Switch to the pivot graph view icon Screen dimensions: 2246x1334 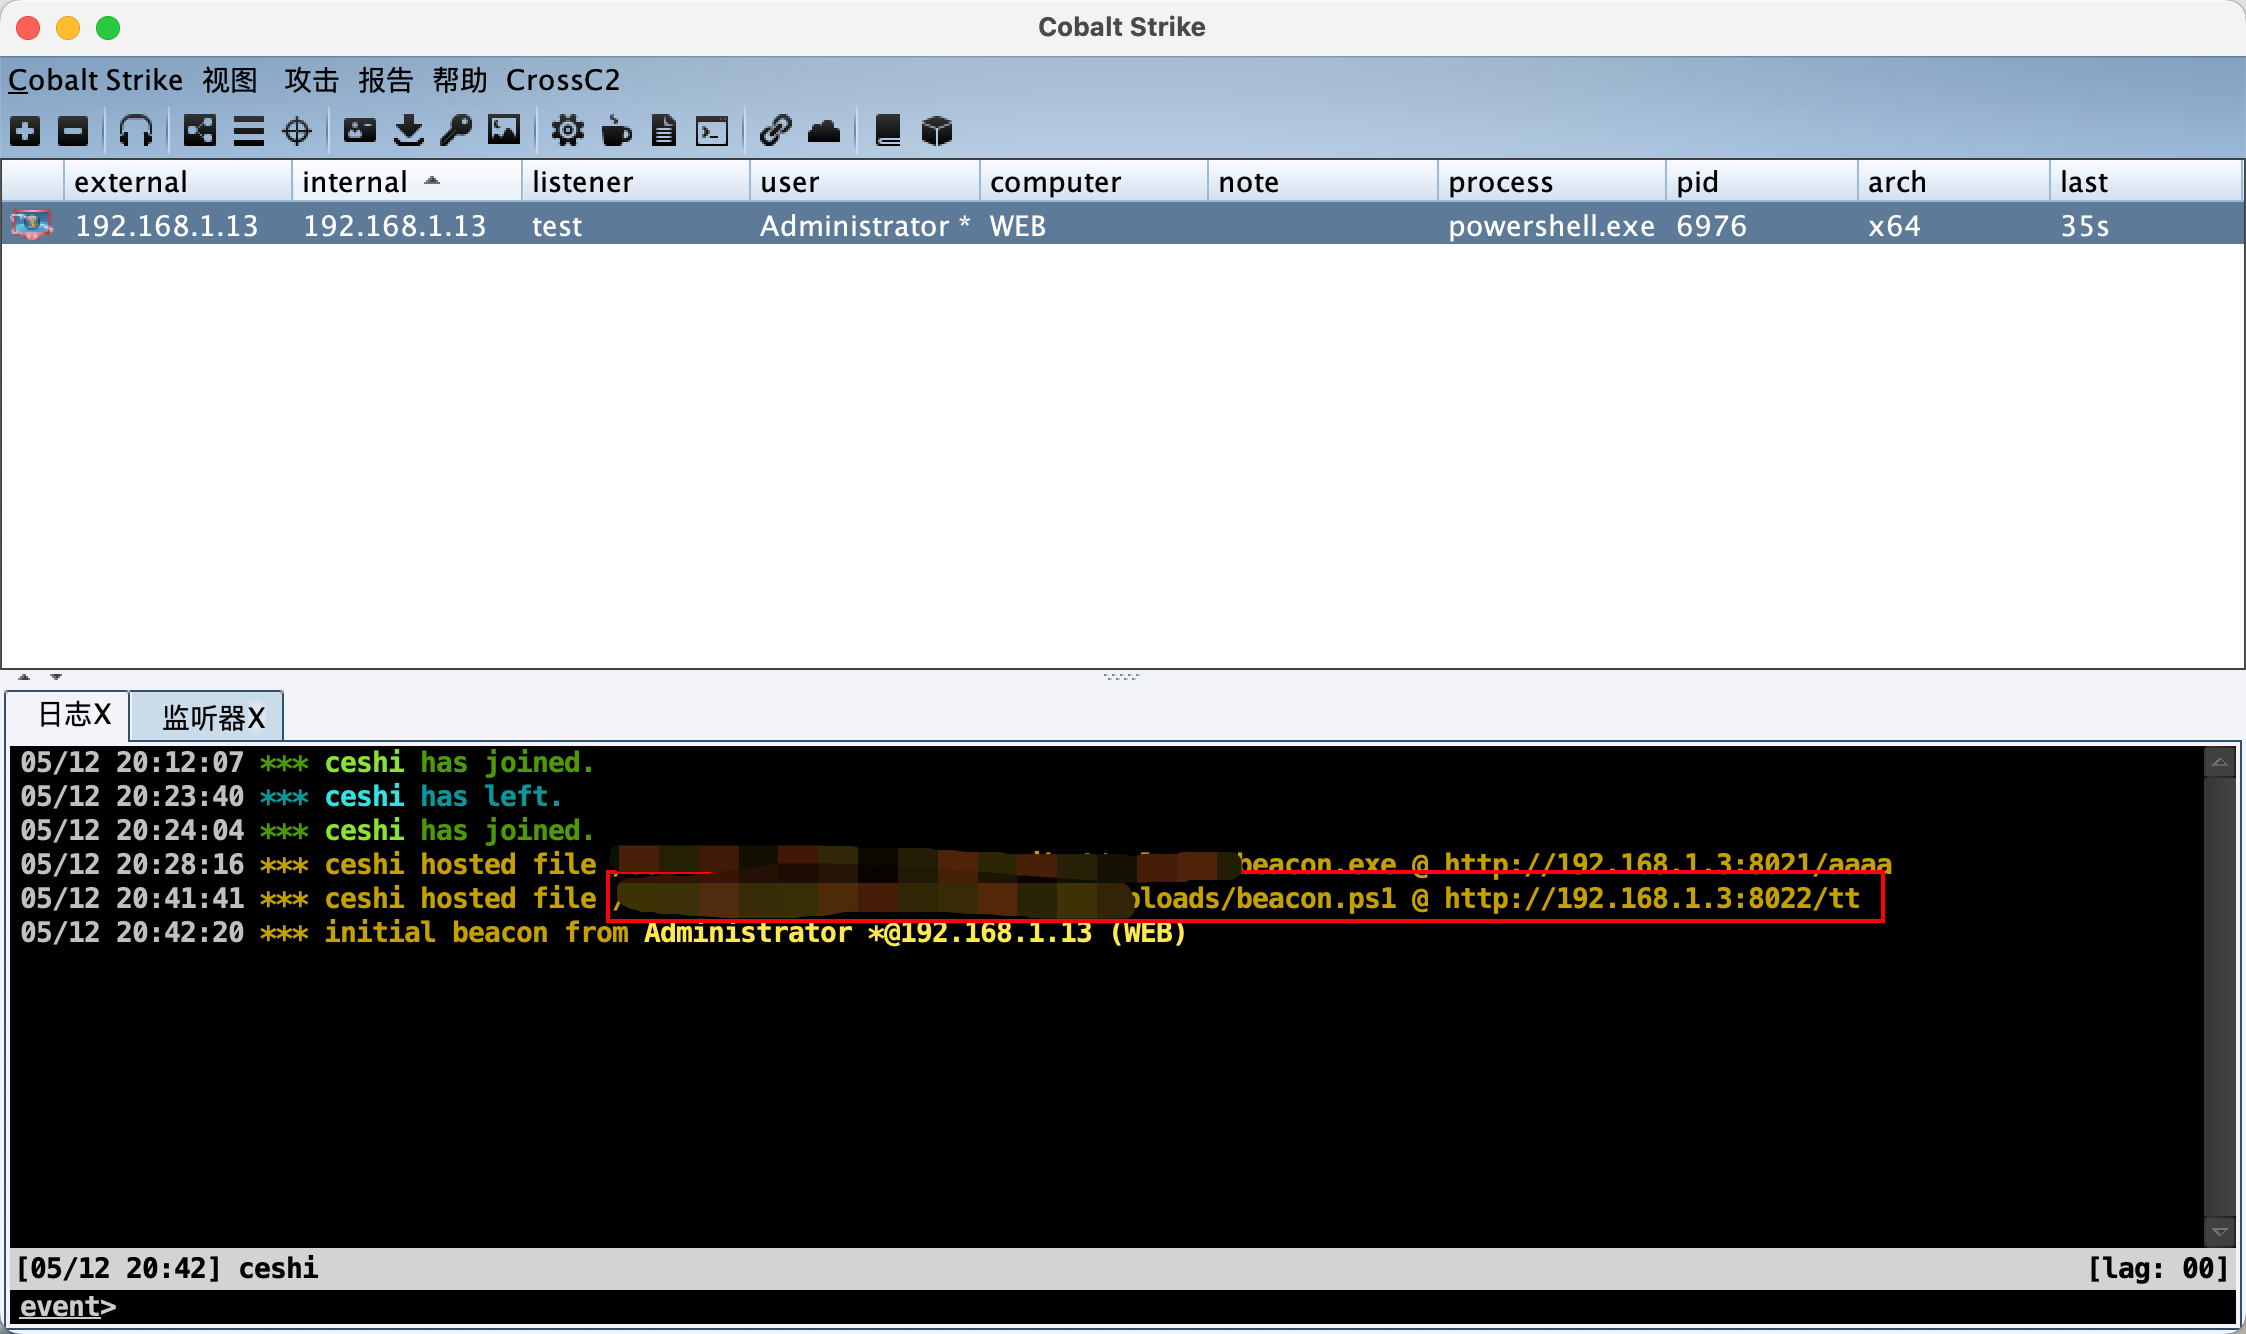click(x=200, y=131)
